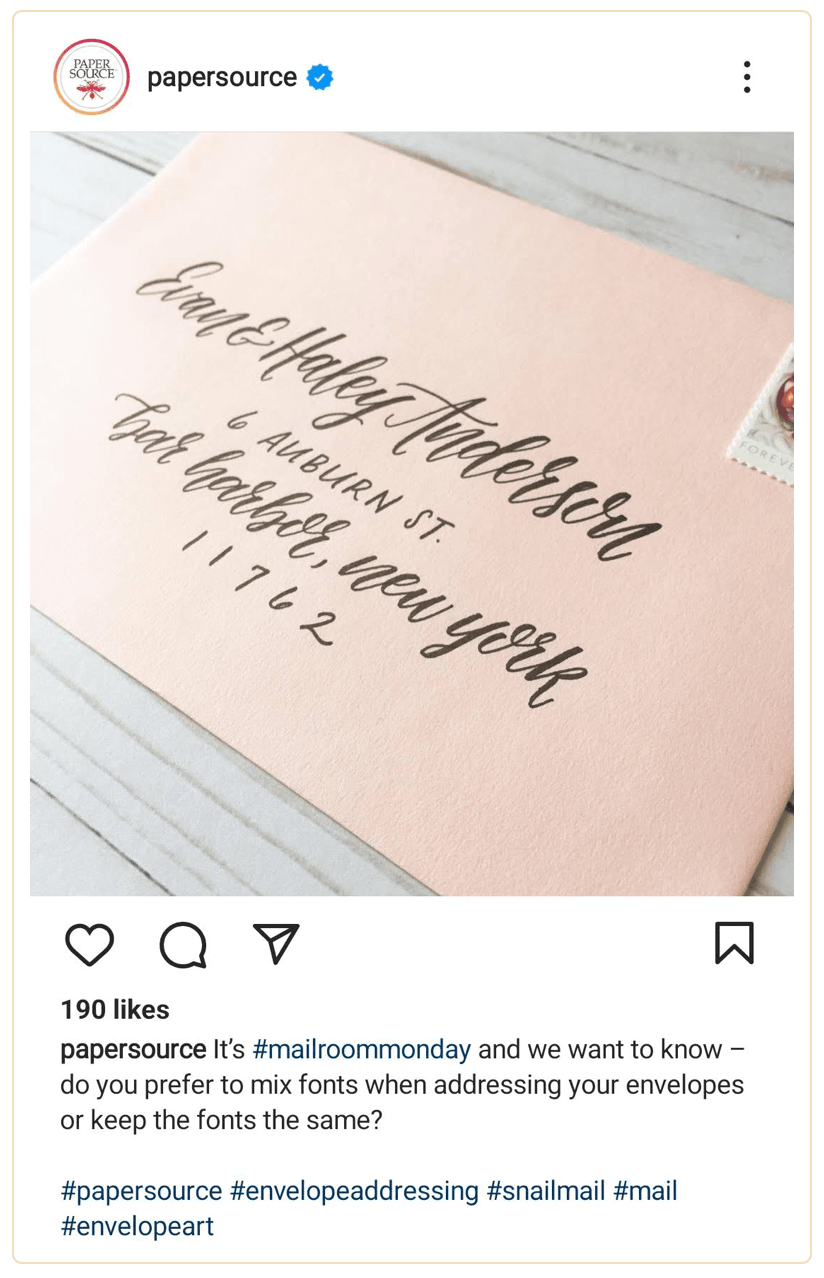This screenshot has width=824, height=1278.
Task: Click the blue verified badge
Action: coord(320,77)
